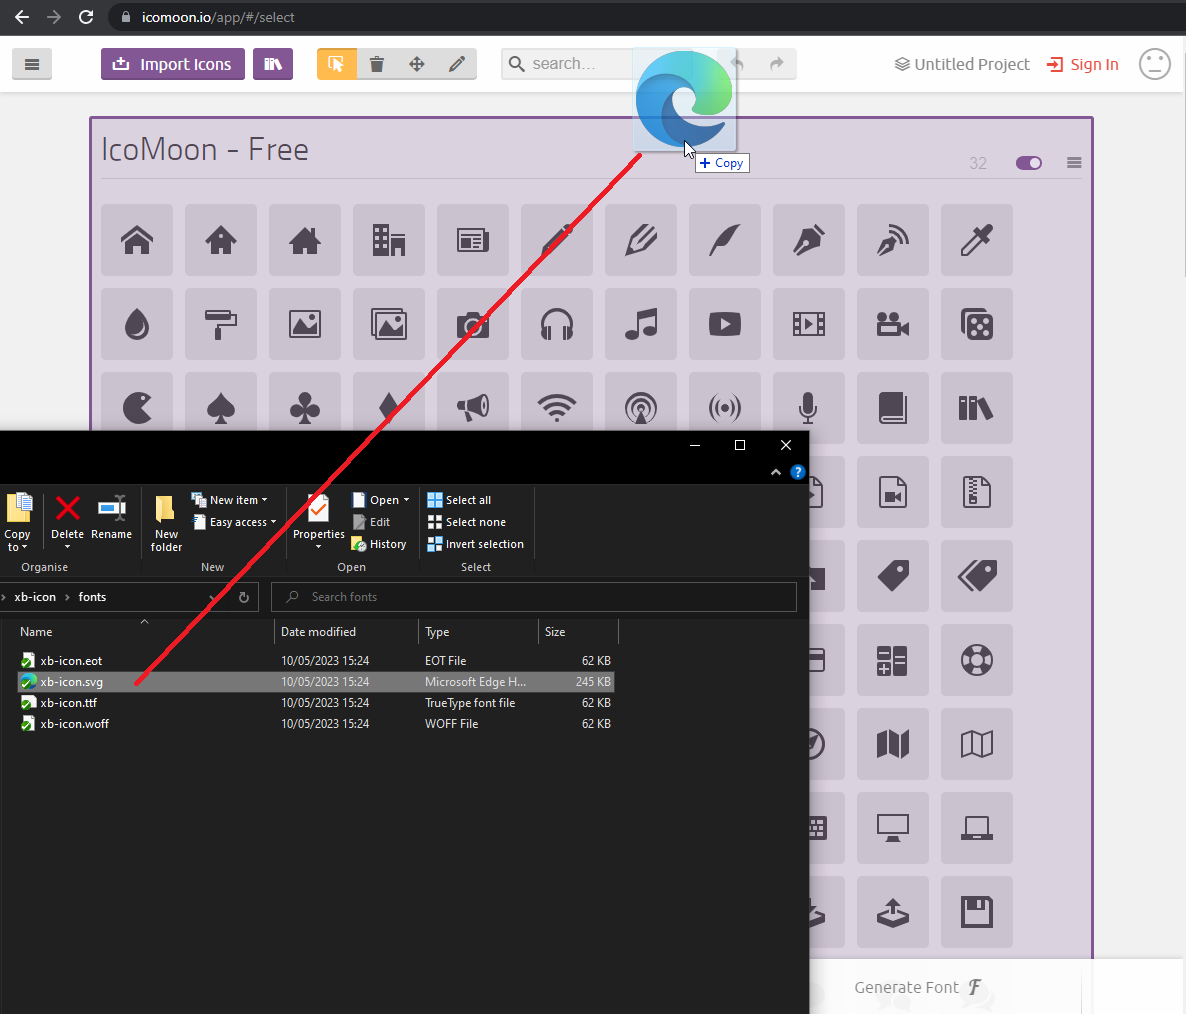Image resolution: width=1186 pixels, height=1014 pixels.
Task: Click the xb-icon breadcrumb folder
Action: point(35,597)
